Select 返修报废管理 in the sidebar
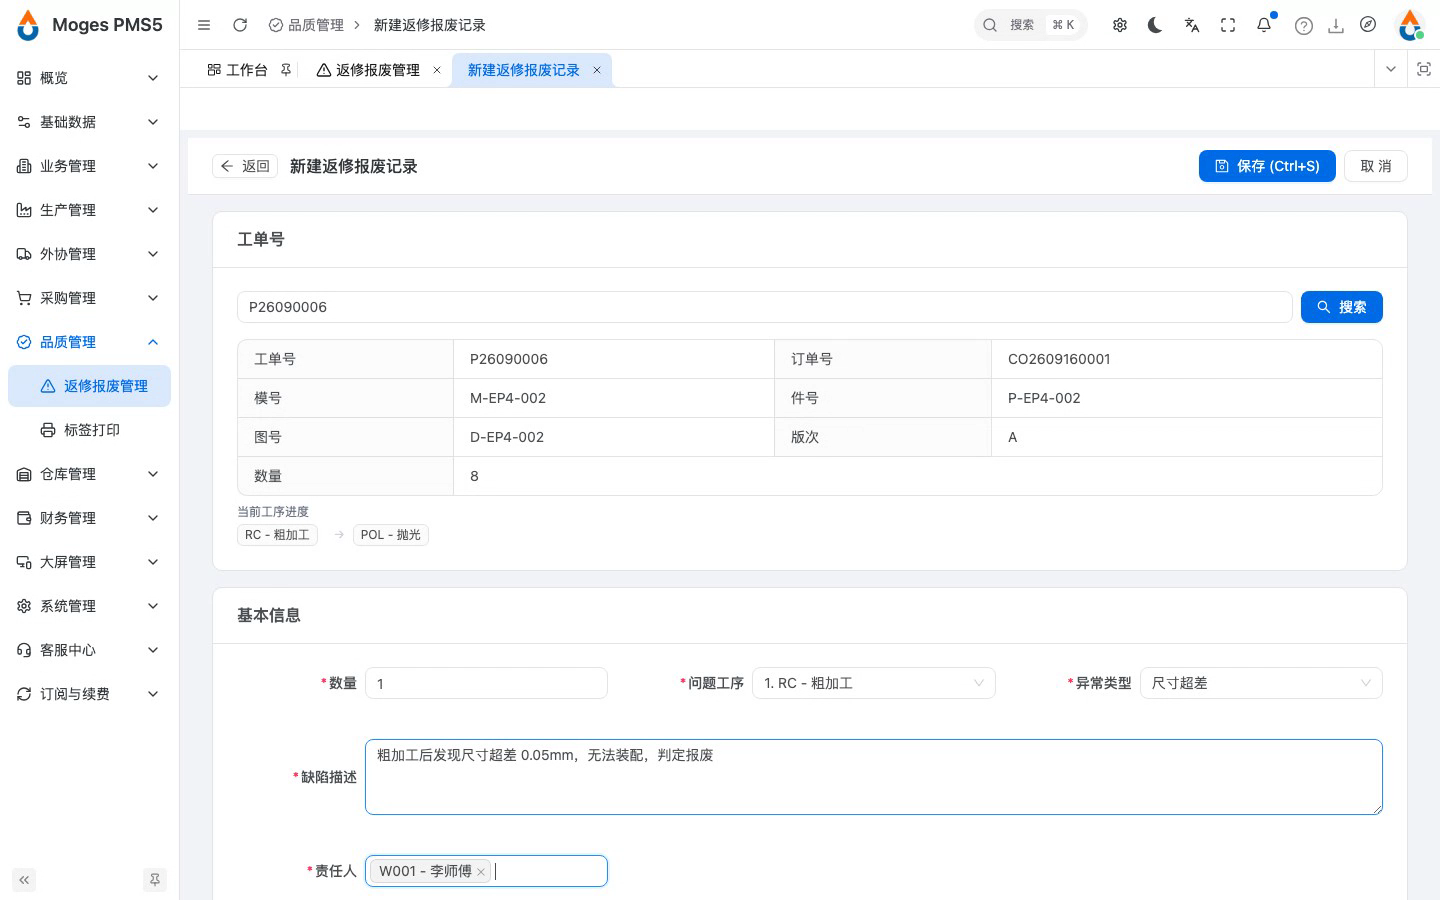The image size is (1440, 900). click(x=89, y=386)
